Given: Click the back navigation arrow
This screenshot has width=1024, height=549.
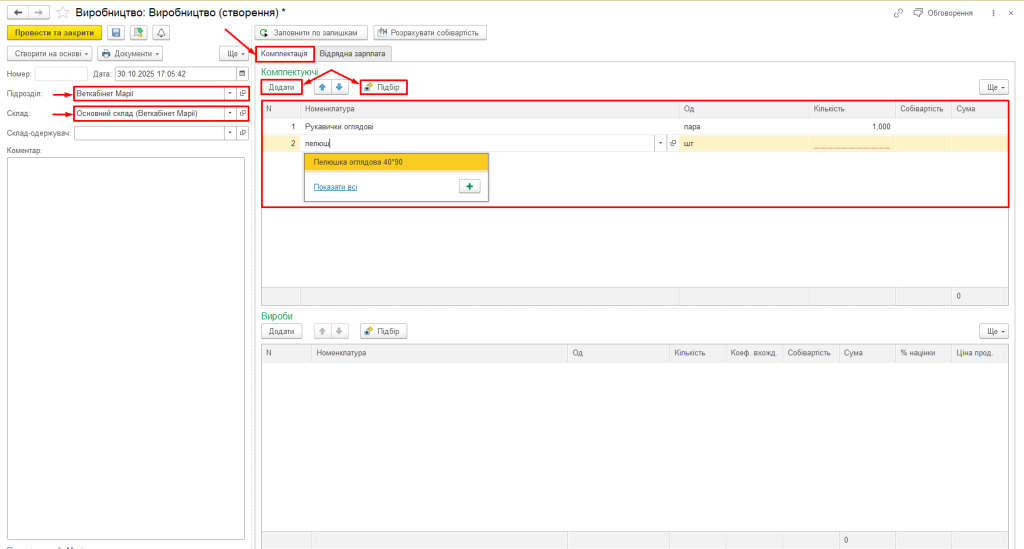Looking at the screenshot, I should [x=17, y=12].
